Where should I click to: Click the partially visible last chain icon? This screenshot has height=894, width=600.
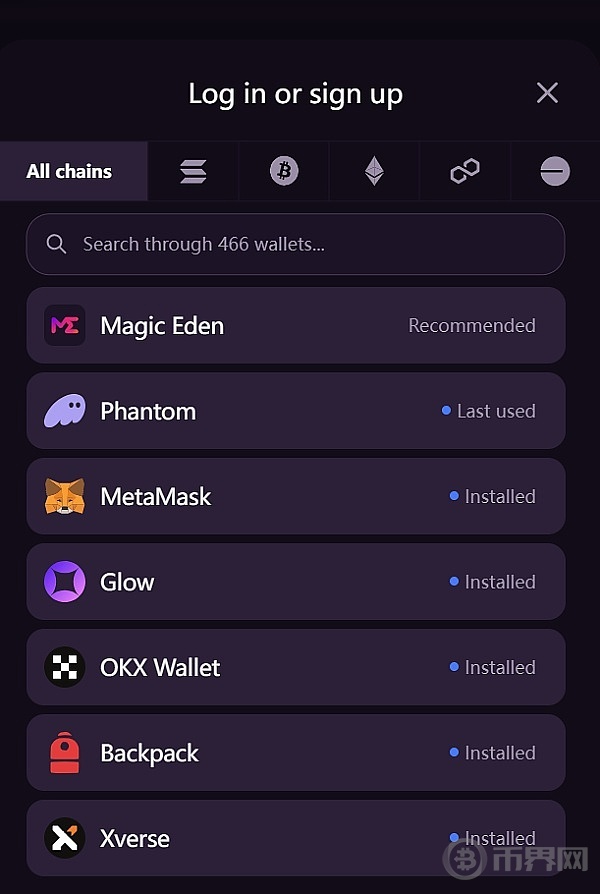tap(555, 172)
